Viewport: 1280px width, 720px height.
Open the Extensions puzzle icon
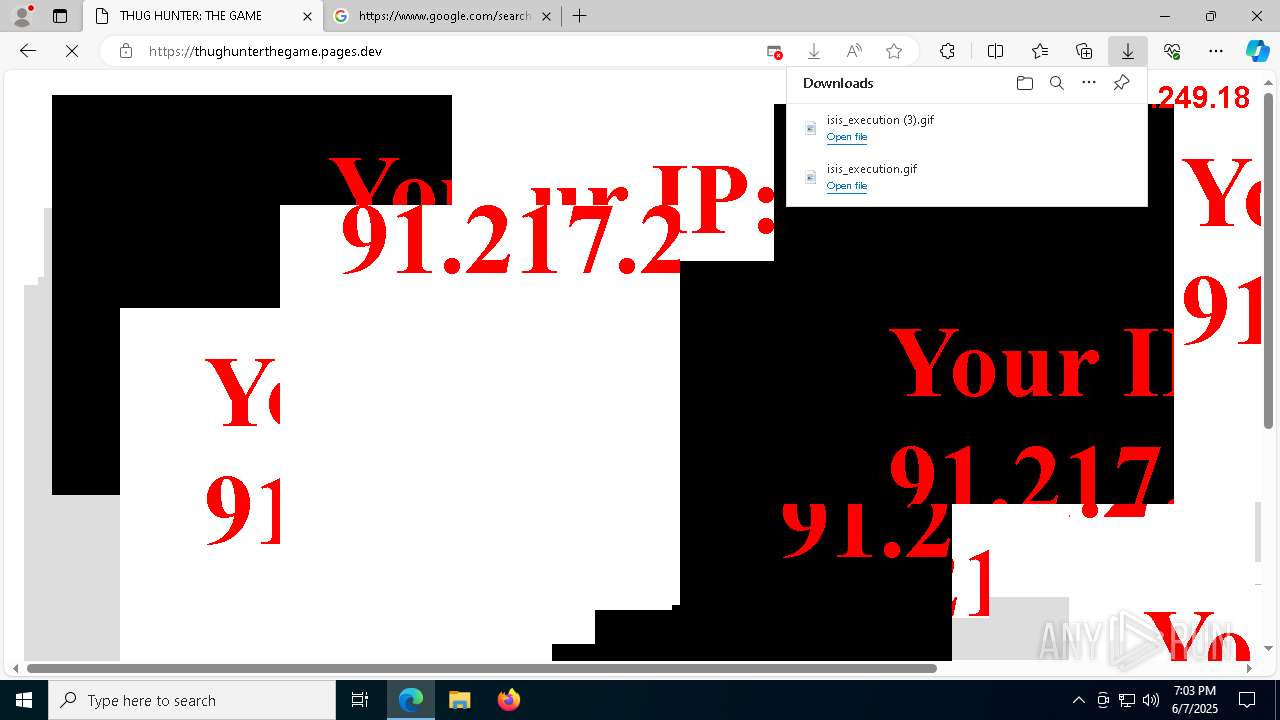pos(947,51)
